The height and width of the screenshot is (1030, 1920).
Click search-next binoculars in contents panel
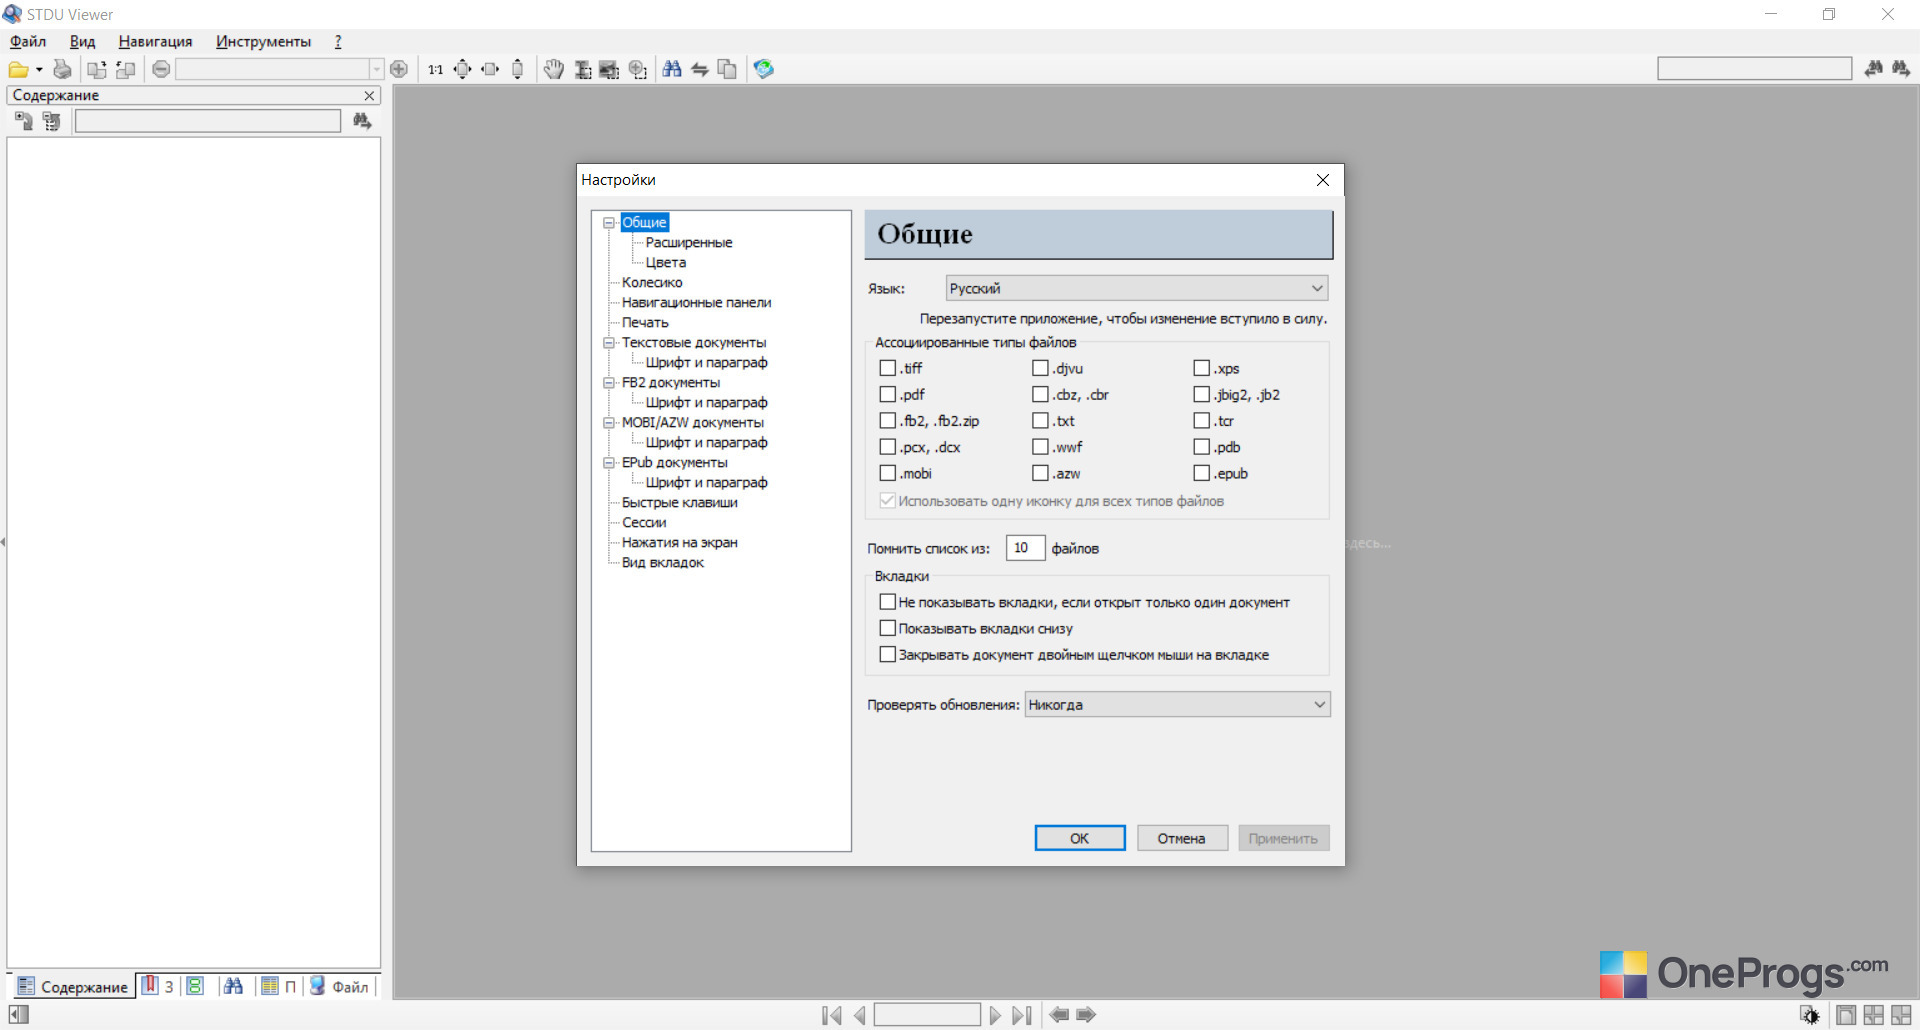362,121
